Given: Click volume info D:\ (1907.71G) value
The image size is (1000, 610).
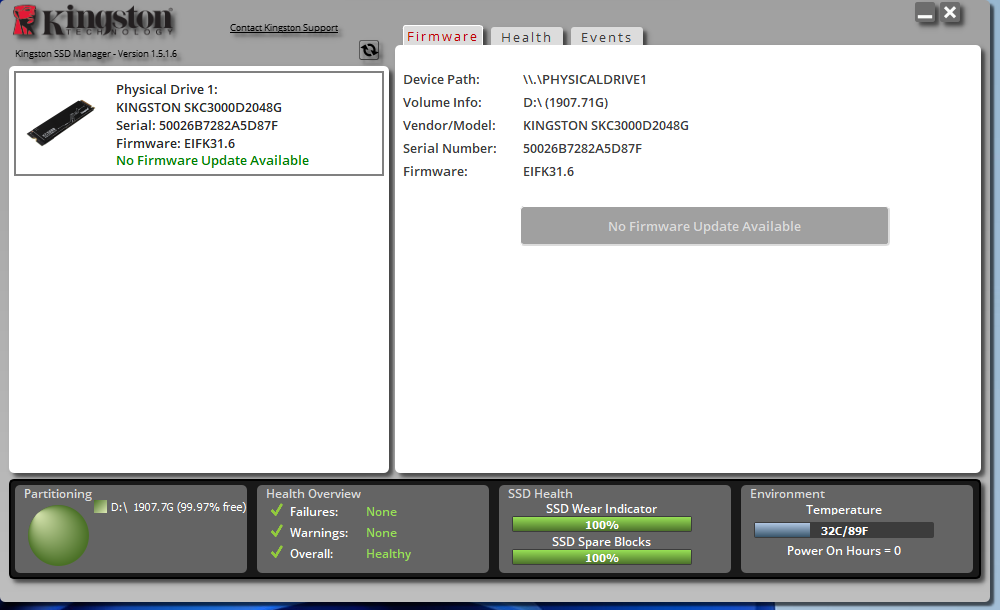Looking at the screenshot, I should [x=566, y=103].
